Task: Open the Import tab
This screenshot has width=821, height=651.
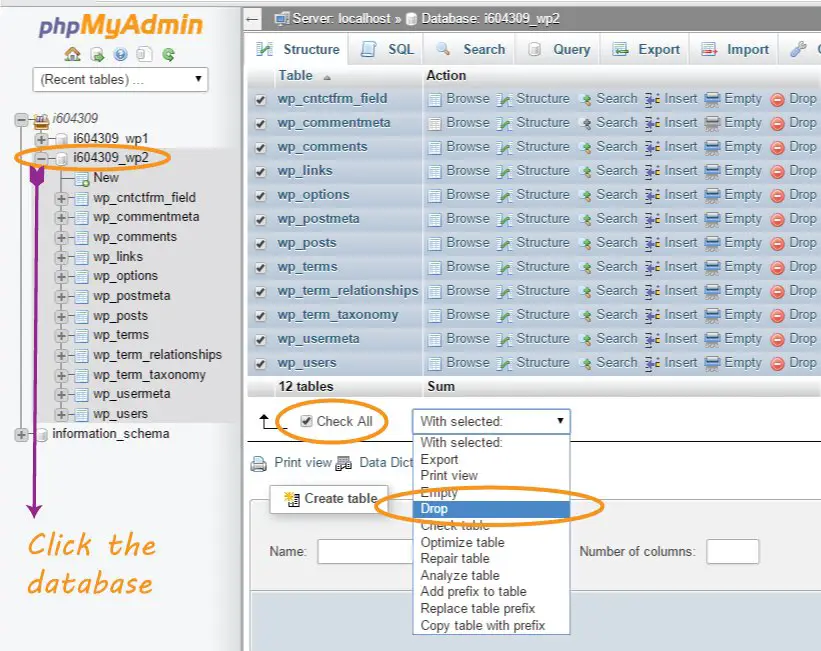Action: [x=734, y=50]
